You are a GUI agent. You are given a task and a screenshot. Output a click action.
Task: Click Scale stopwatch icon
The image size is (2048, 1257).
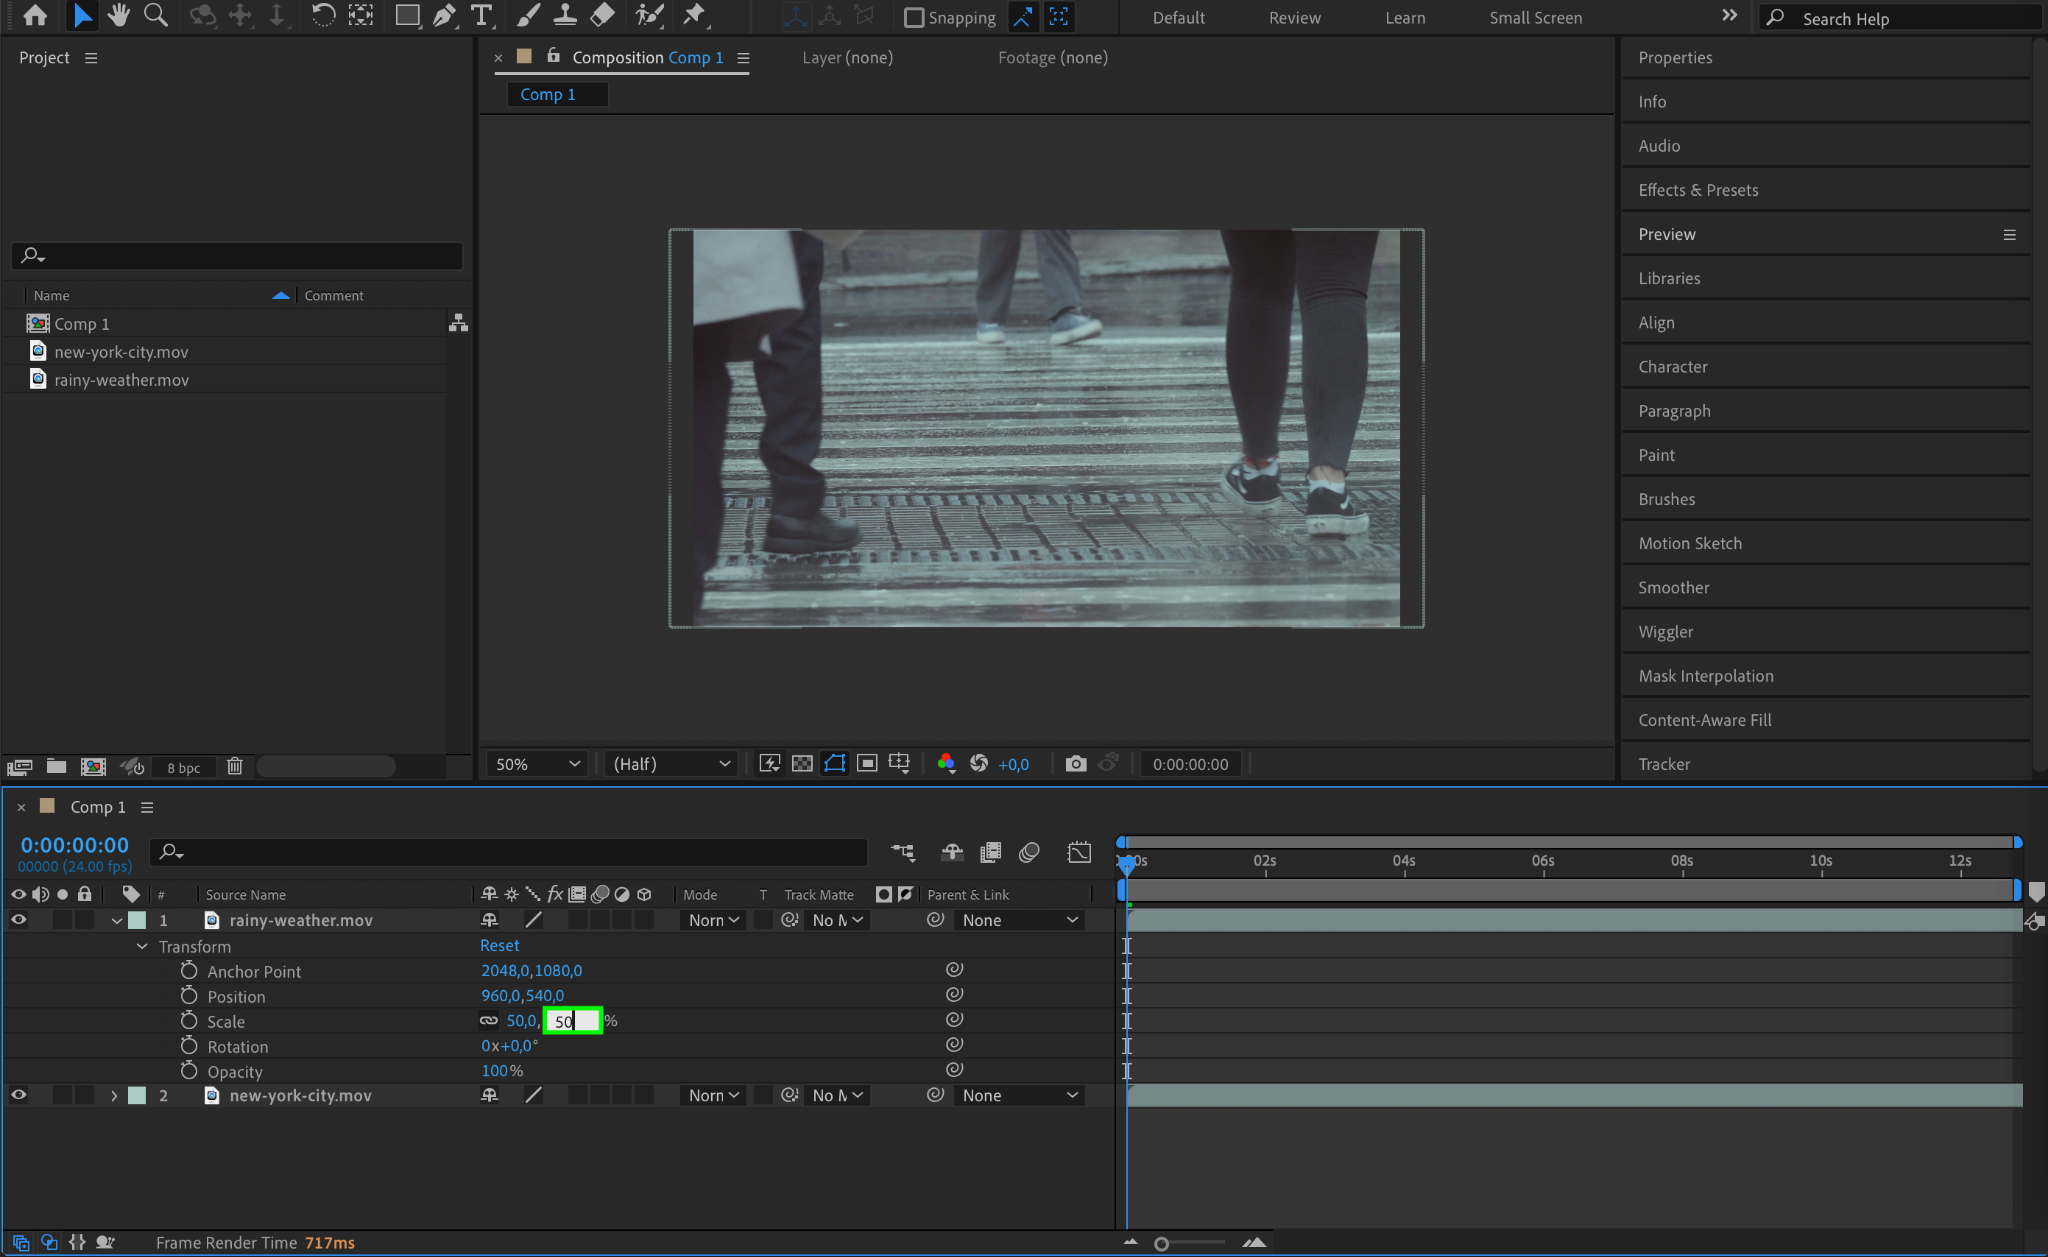tap(189, 1021)
